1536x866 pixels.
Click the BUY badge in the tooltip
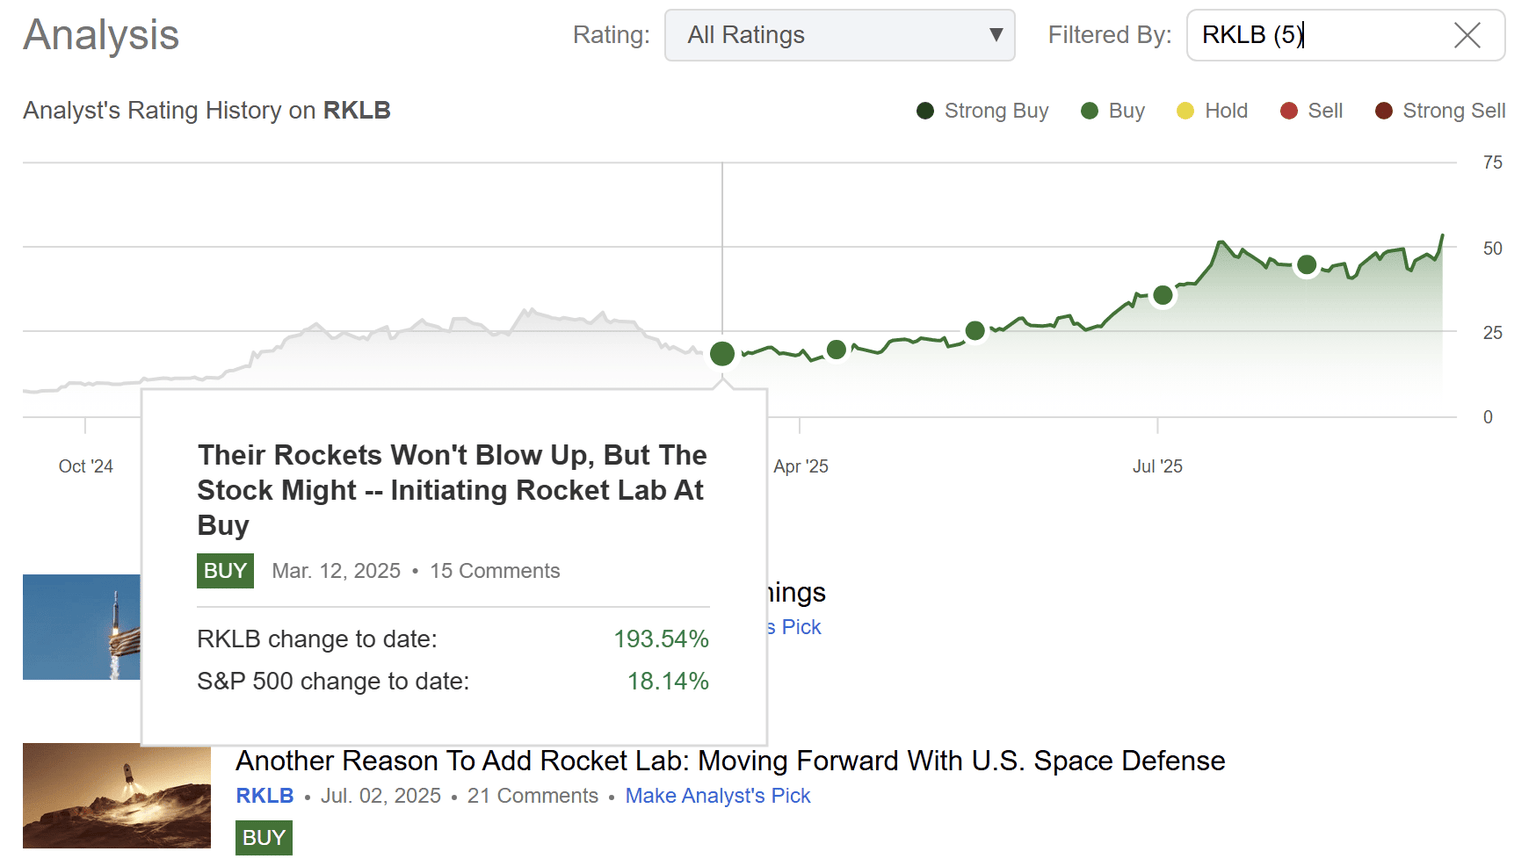[225, 571]
